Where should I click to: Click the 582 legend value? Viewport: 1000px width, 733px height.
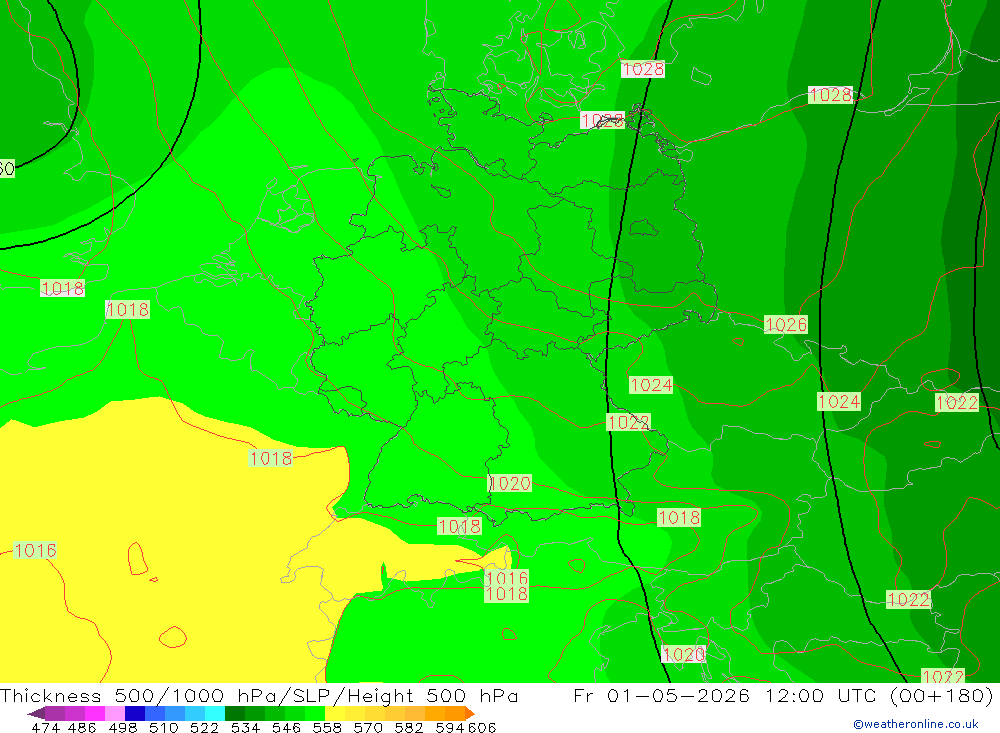[x=408, y=727]
